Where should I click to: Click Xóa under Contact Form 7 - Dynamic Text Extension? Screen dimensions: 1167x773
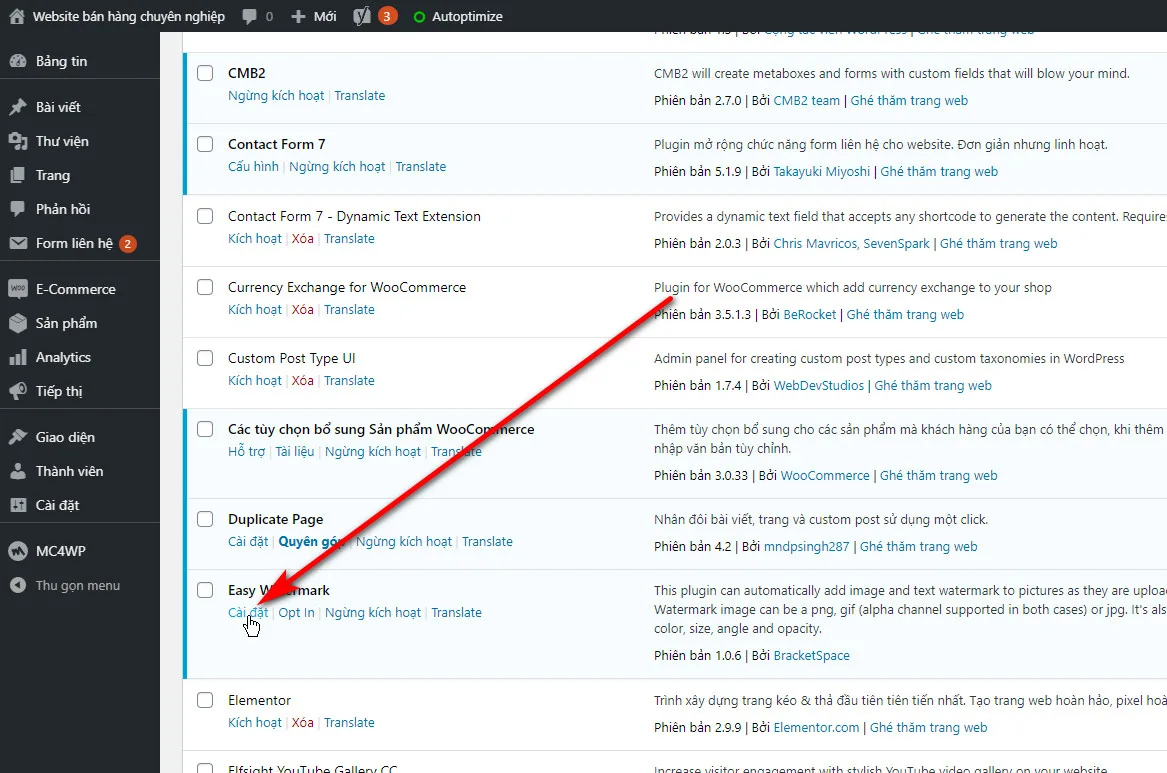[302, 238]
